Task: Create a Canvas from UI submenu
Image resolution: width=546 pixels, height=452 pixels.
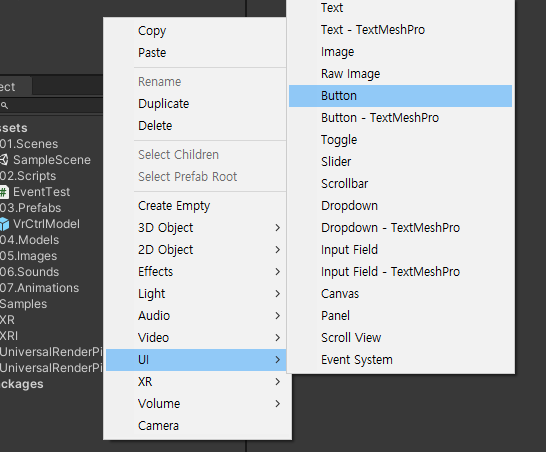Action: 400,294
